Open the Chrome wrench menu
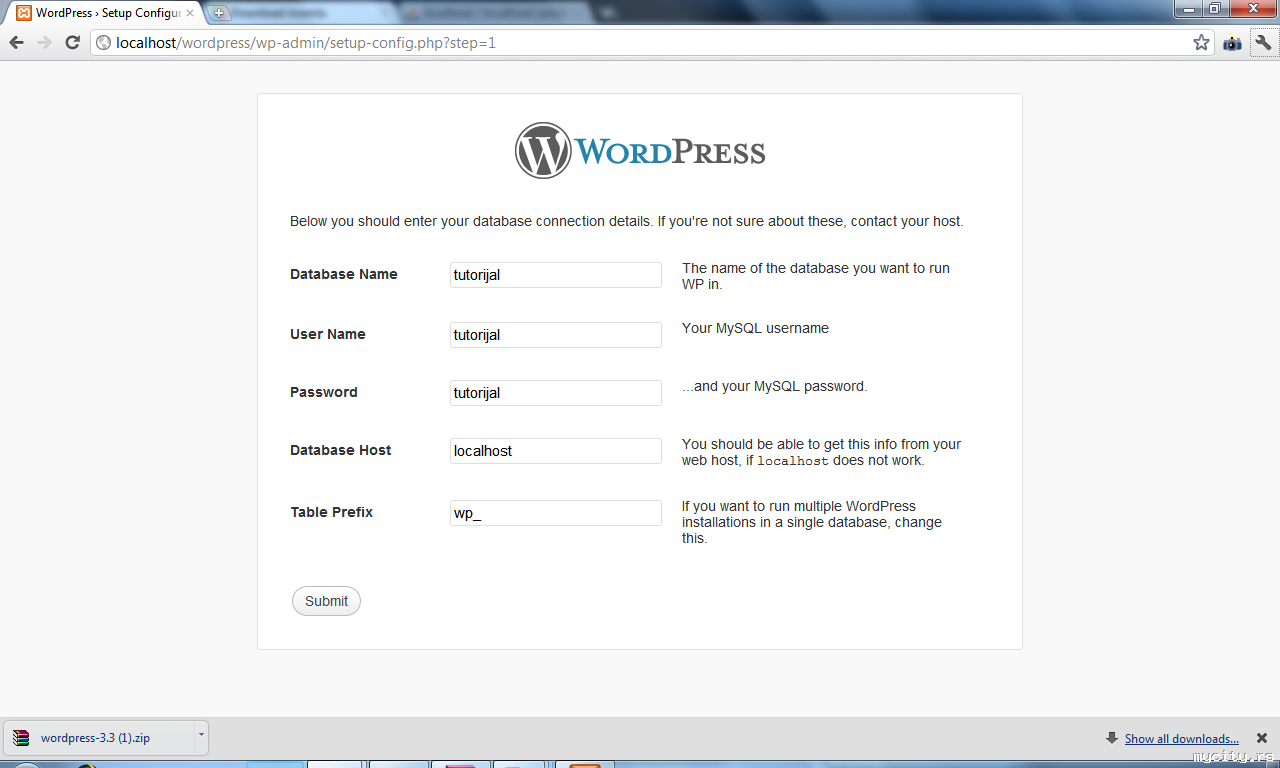The image size is (1280, 768). [1263, 43]
